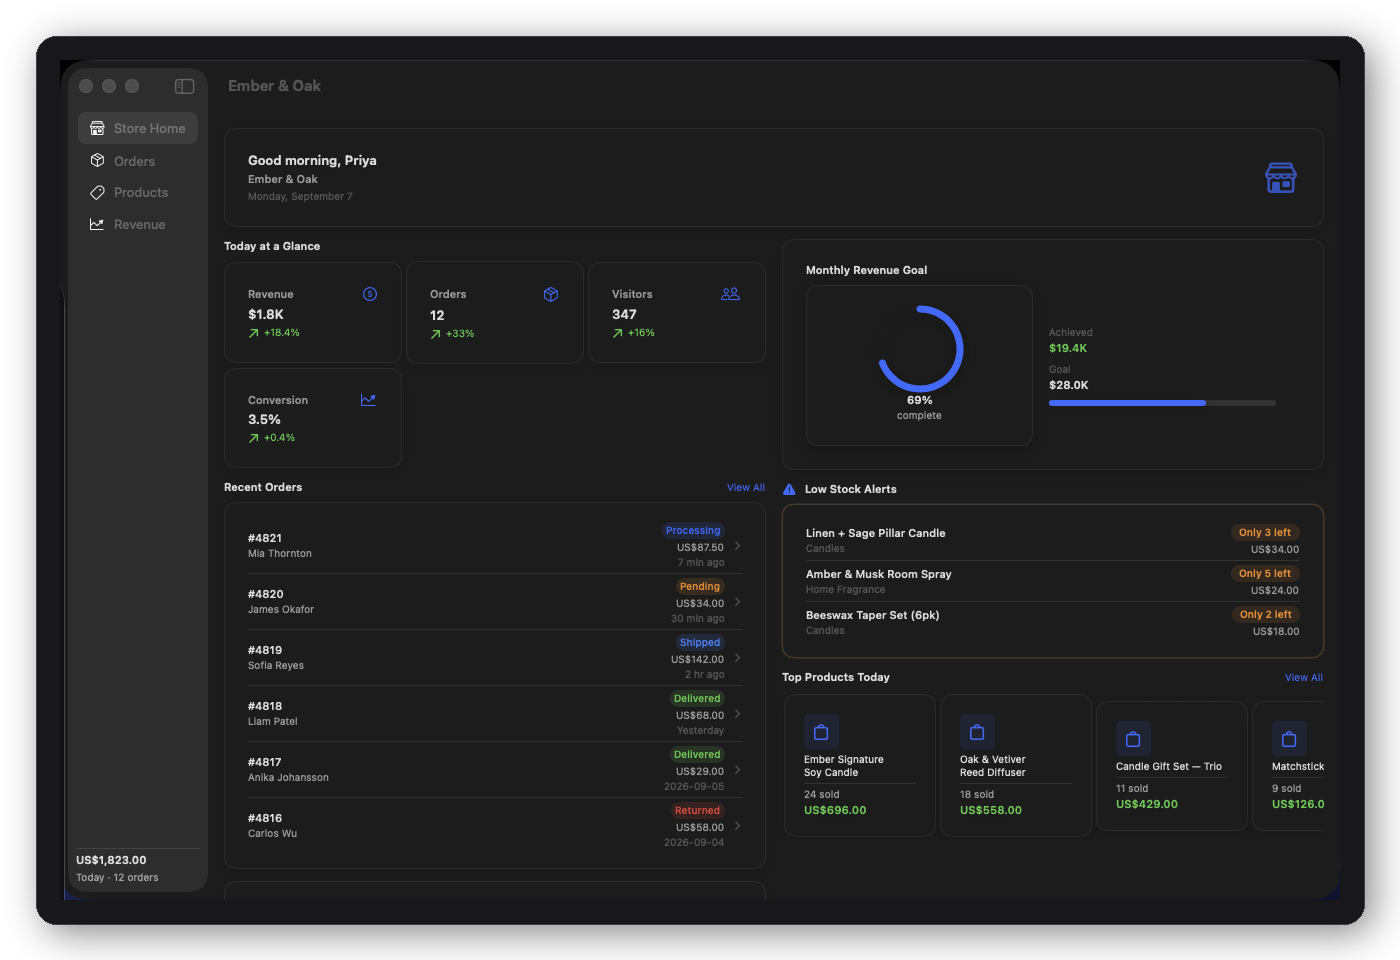The width and height of the screenshot is (1400, 960).
Task: Open order #4816 chevron for Carlos Wu
Action: coord(738,826)
